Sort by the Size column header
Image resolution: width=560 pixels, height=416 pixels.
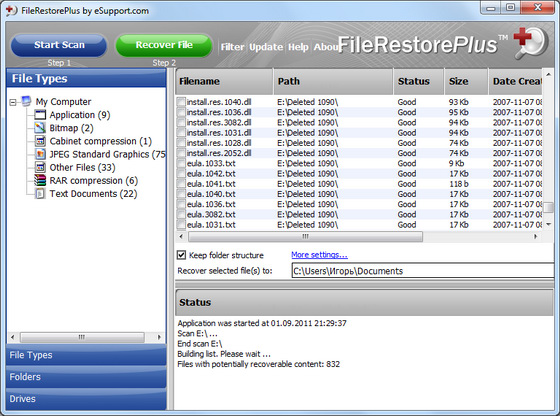click(x=466, y=81)
